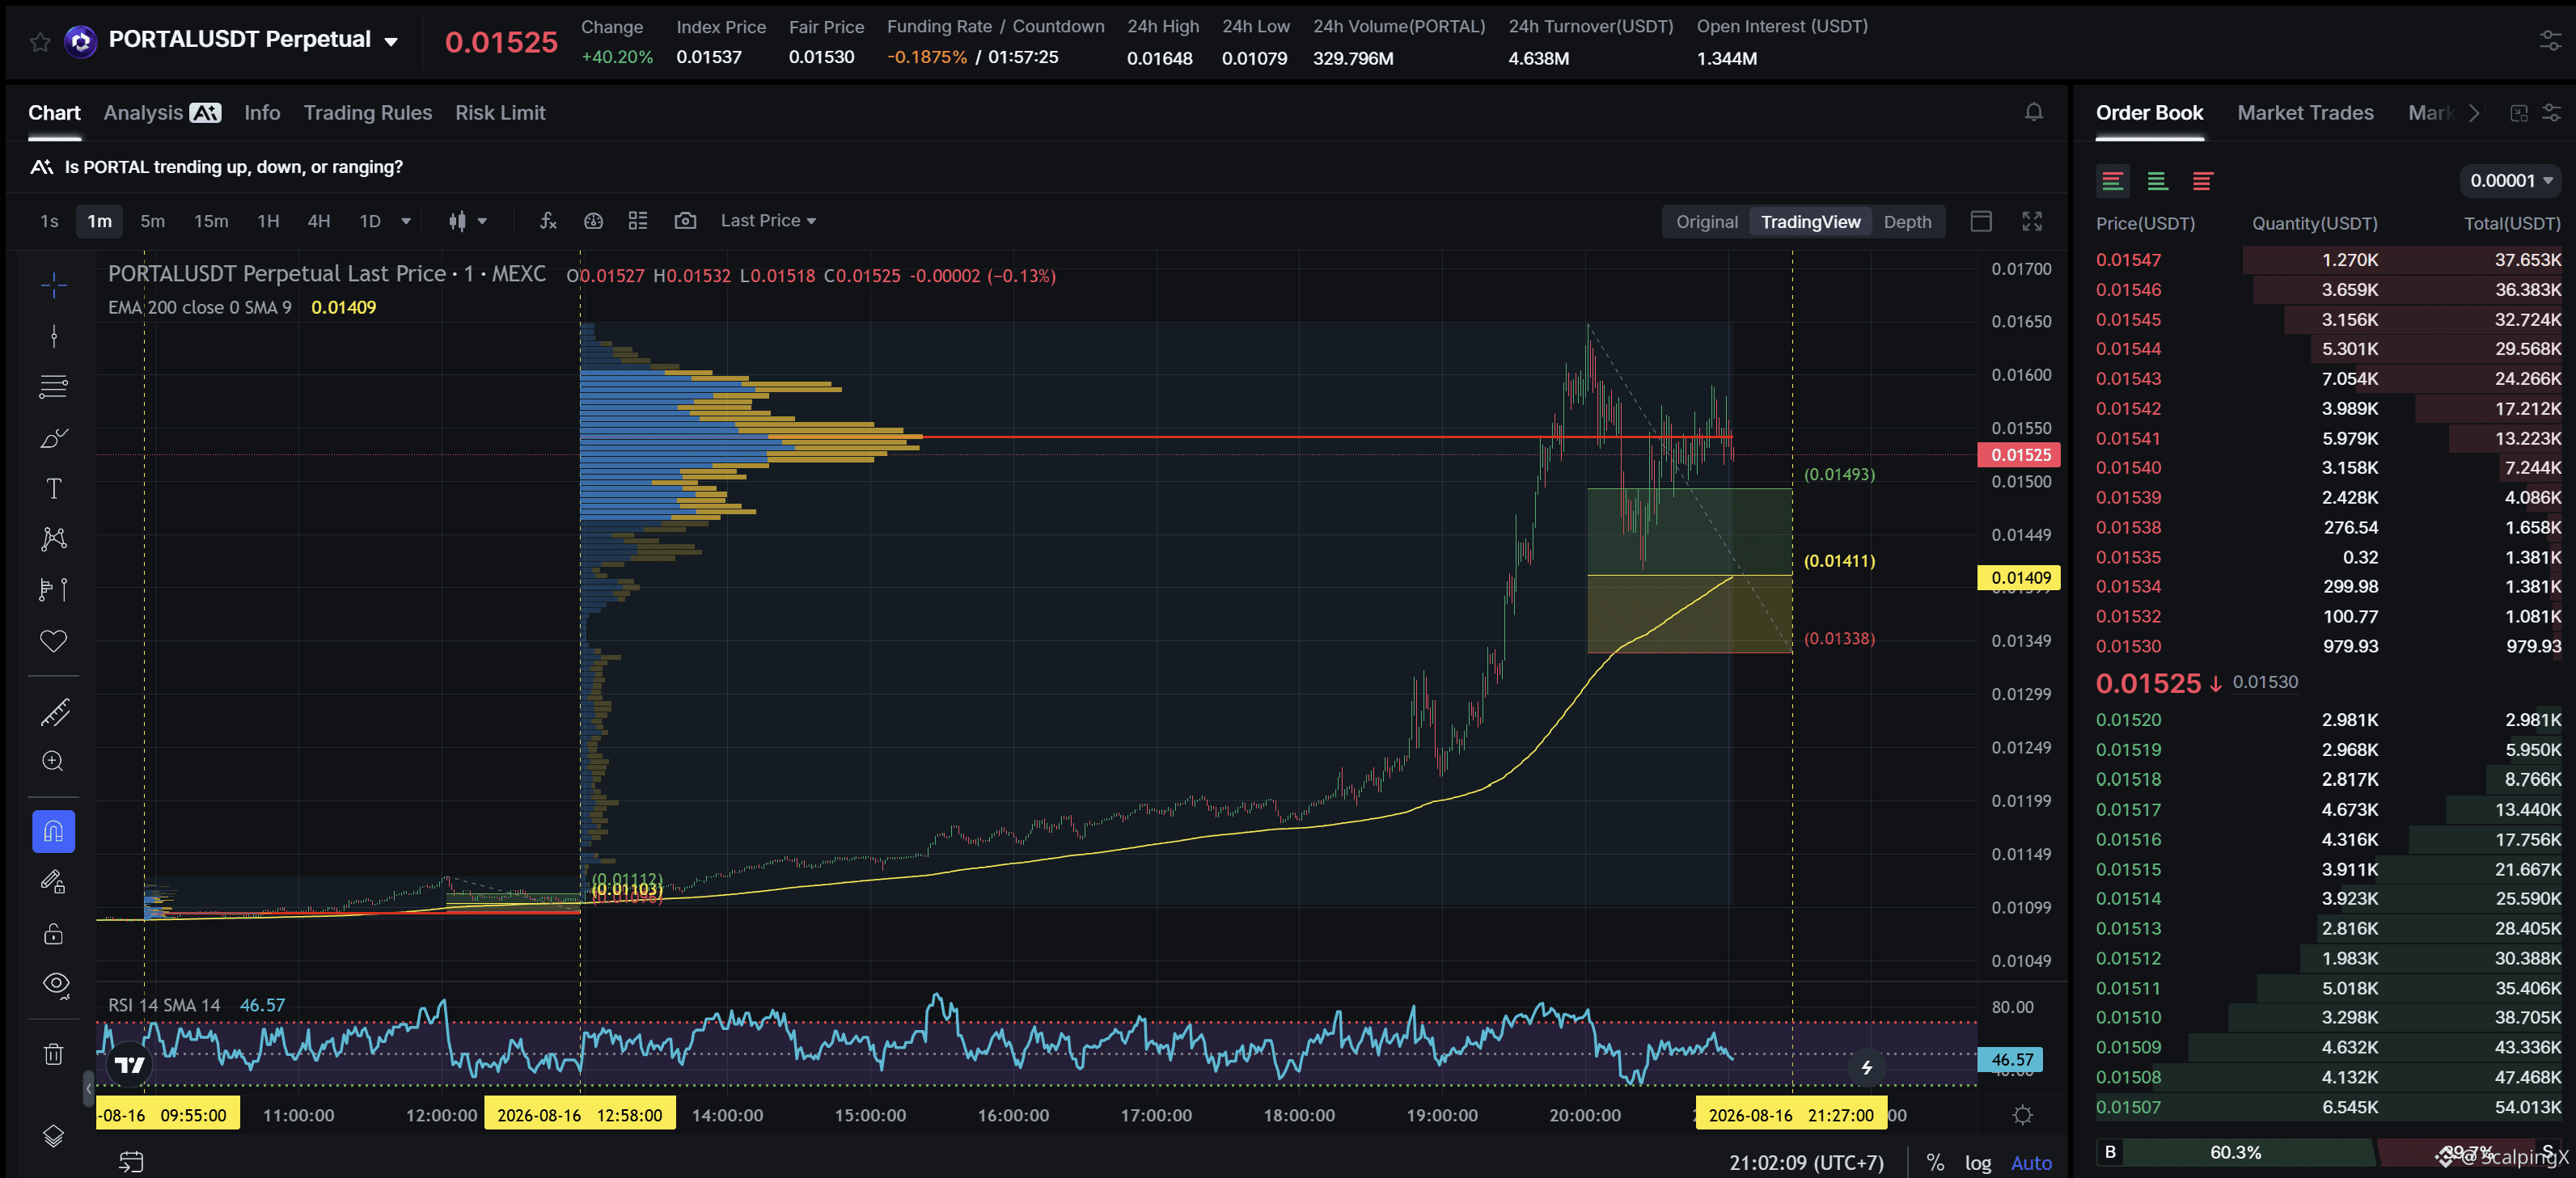Select the 1D timeframe

pyautogui.click(x=370, y=221)
